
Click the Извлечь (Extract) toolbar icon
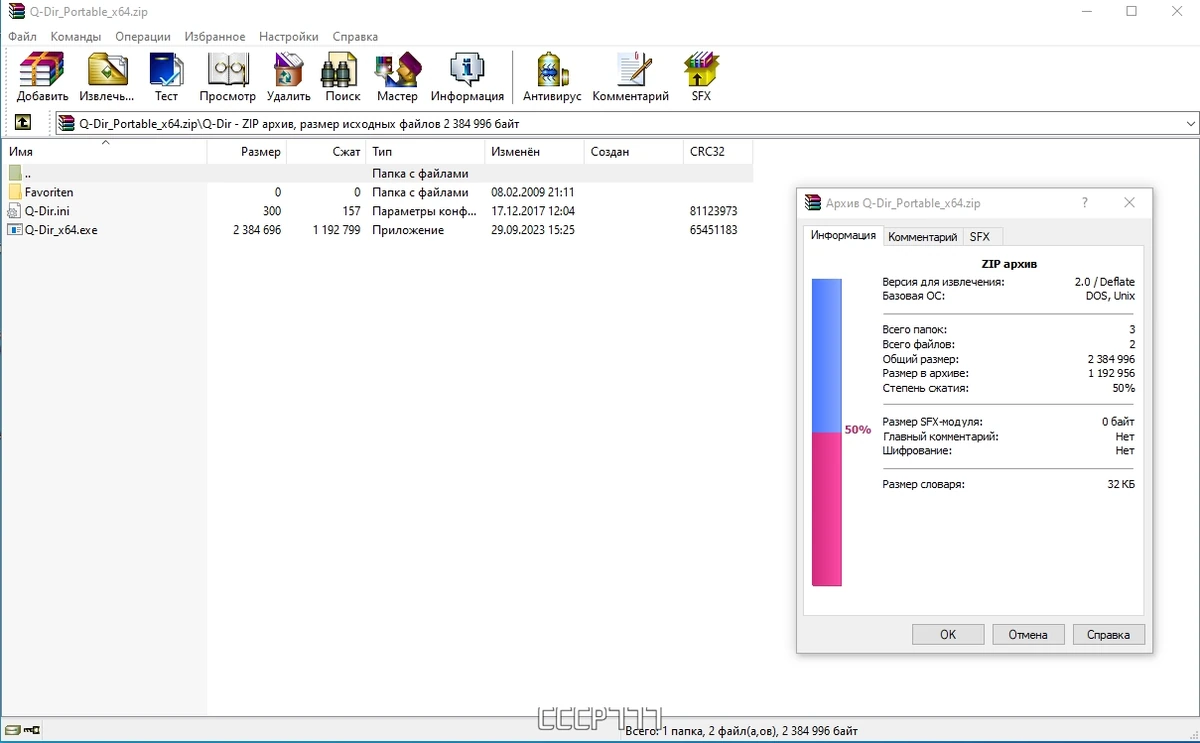click(107, 78)
